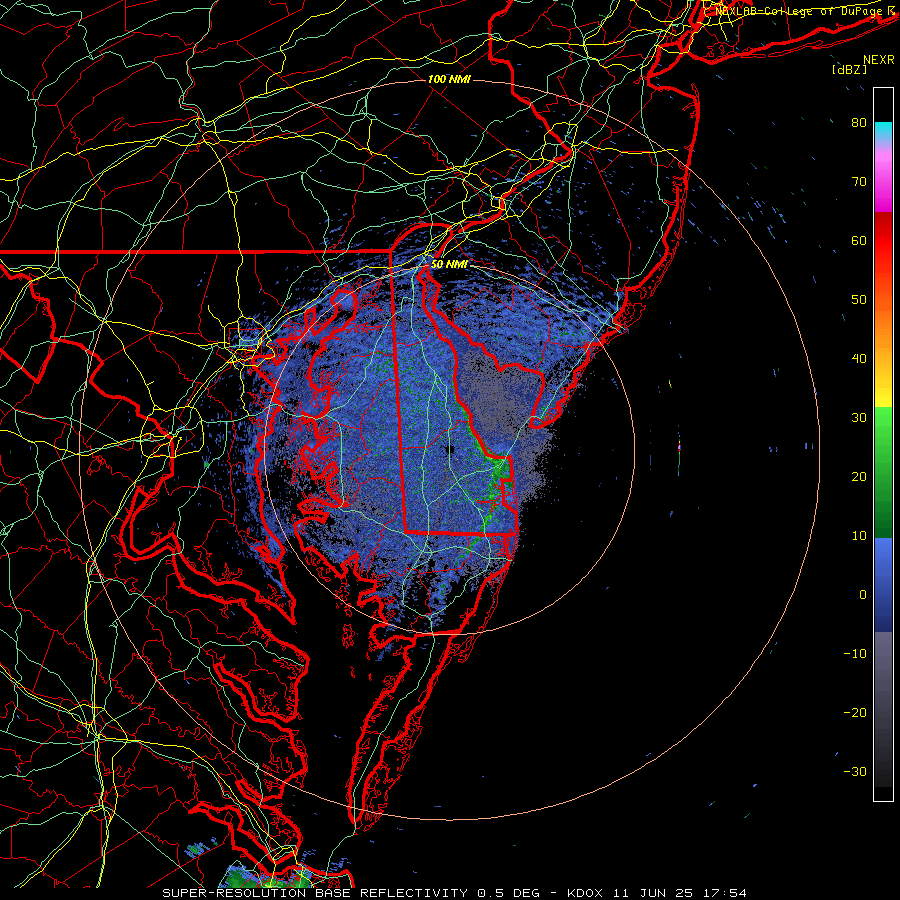This screenshot has height=900, width=900.
Task: Click the 40 value on the dBZ scale
Action: click(859, 359)
